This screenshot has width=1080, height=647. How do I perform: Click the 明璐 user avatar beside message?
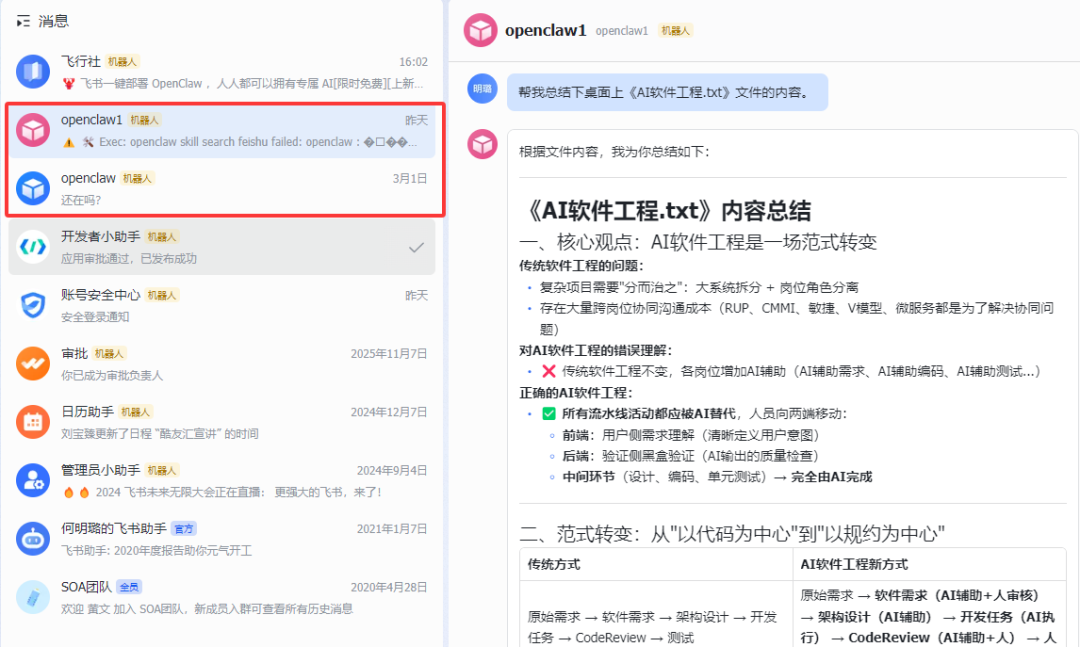482,89
